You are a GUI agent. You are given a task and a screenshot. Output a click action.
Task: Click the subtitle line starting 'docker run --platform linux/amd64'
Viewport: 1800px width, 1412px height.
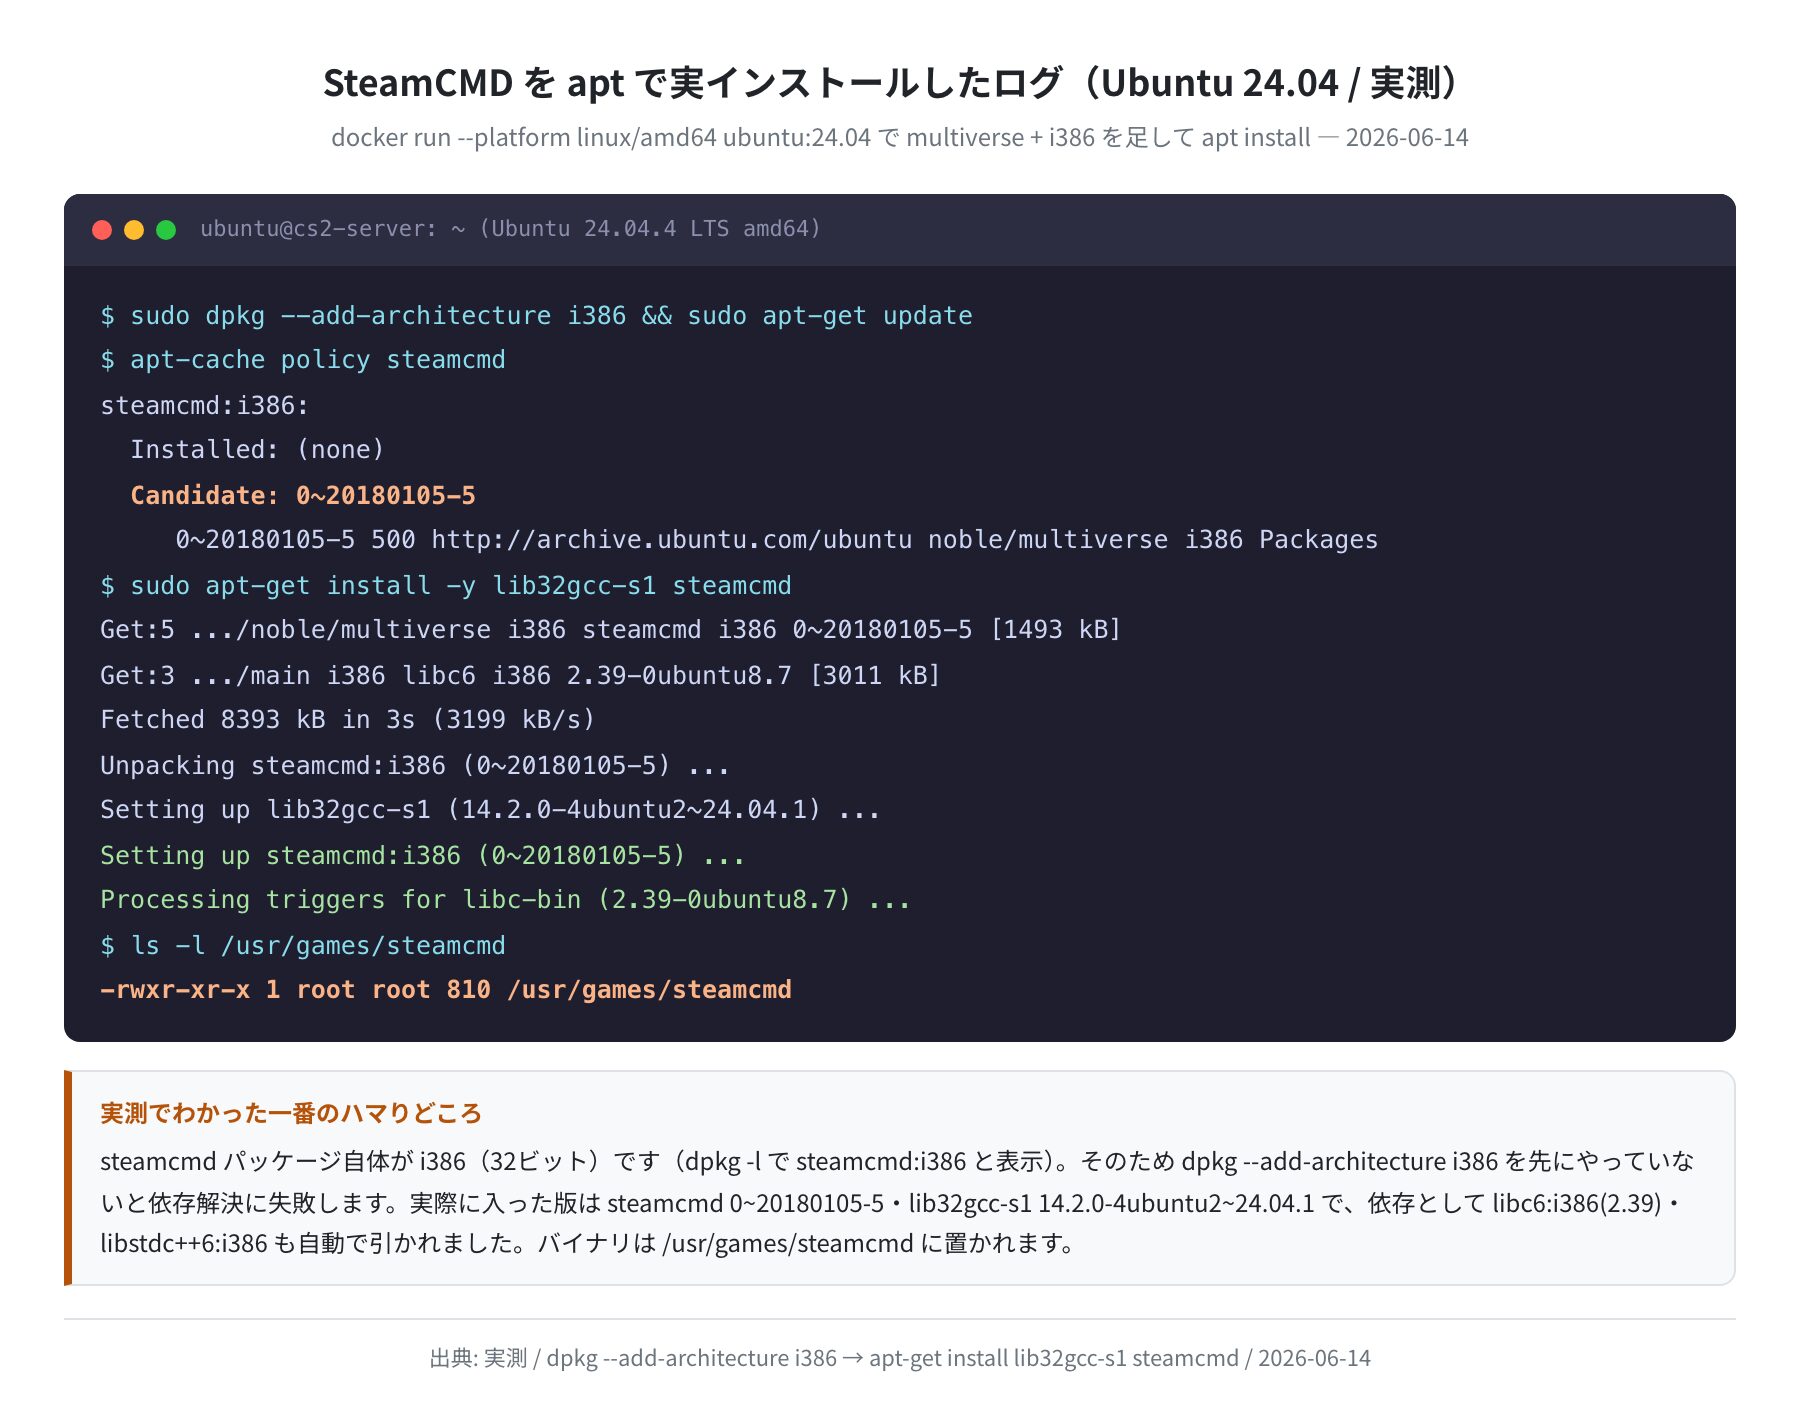click(899, 138)
